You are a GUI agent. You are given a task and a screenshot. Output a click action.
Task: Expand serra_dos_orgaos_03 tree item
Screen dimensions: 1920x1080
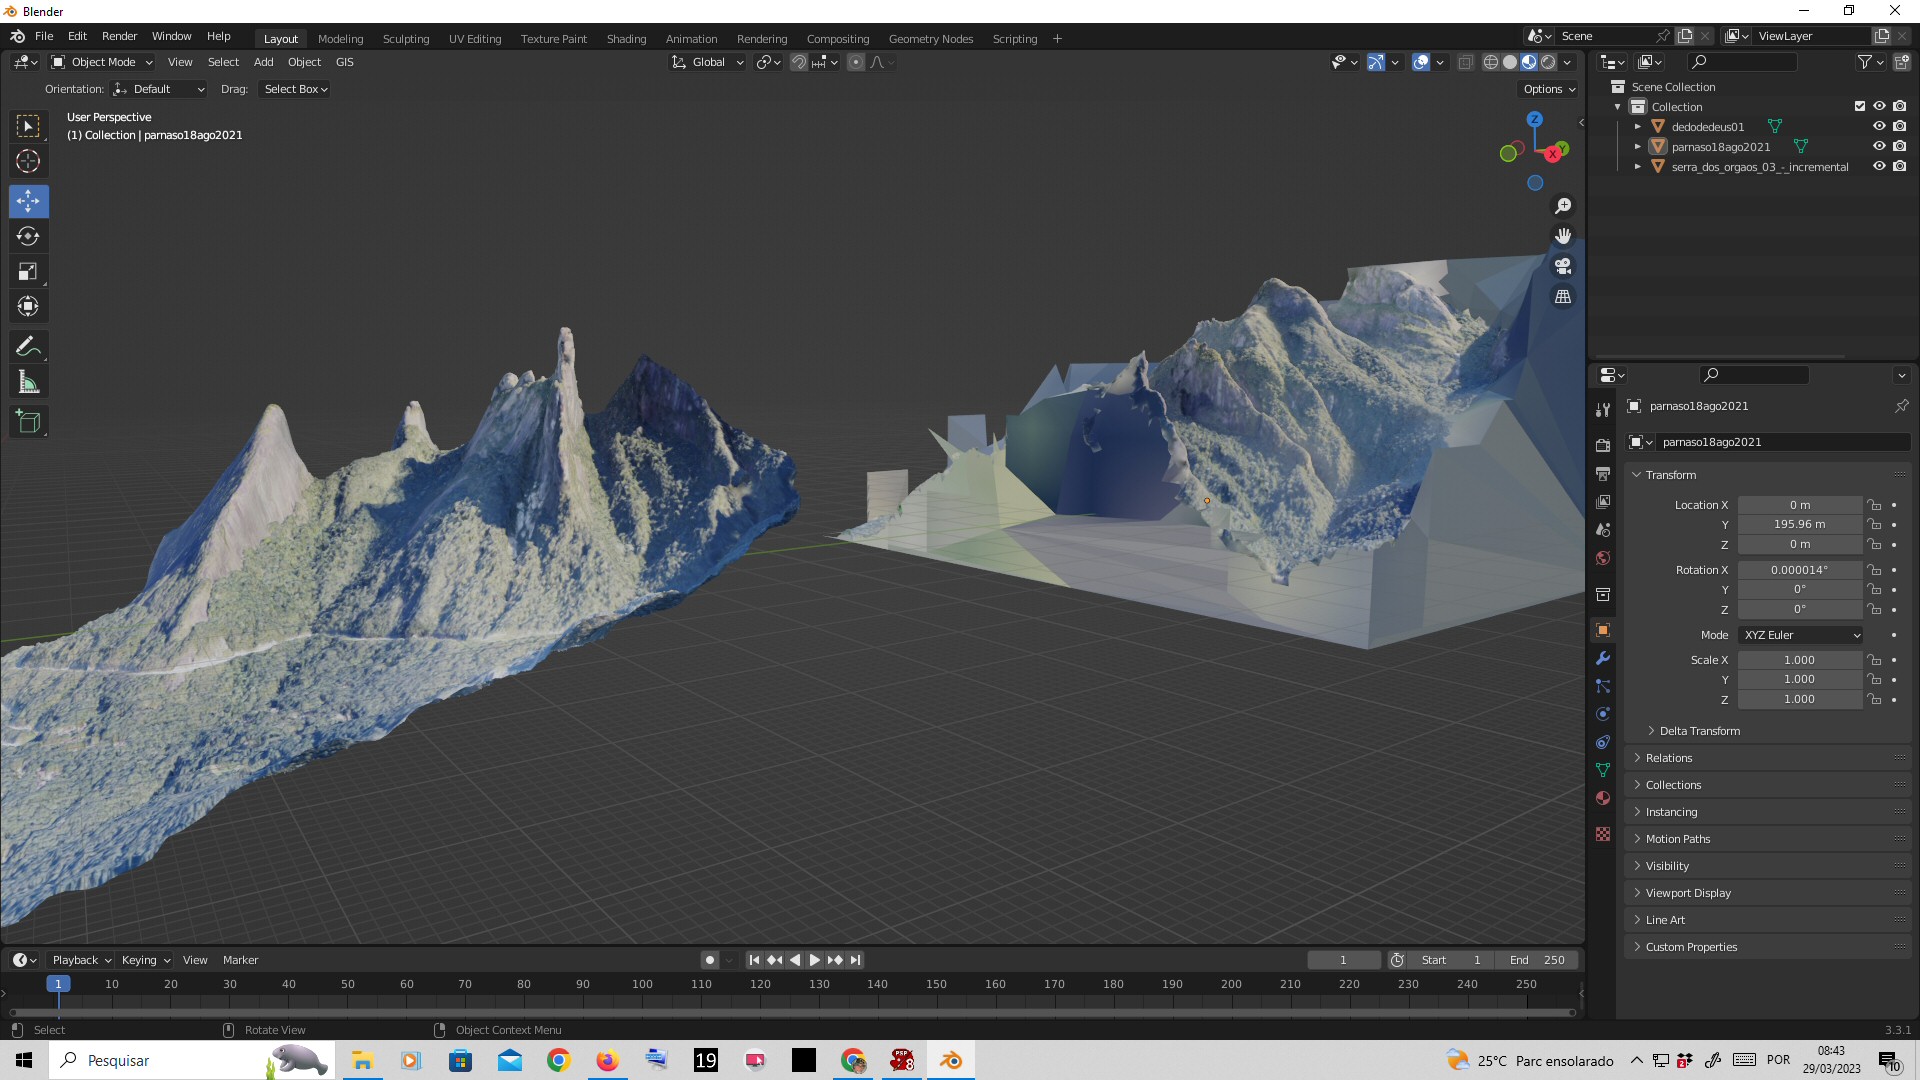[x=1638, y=167]
